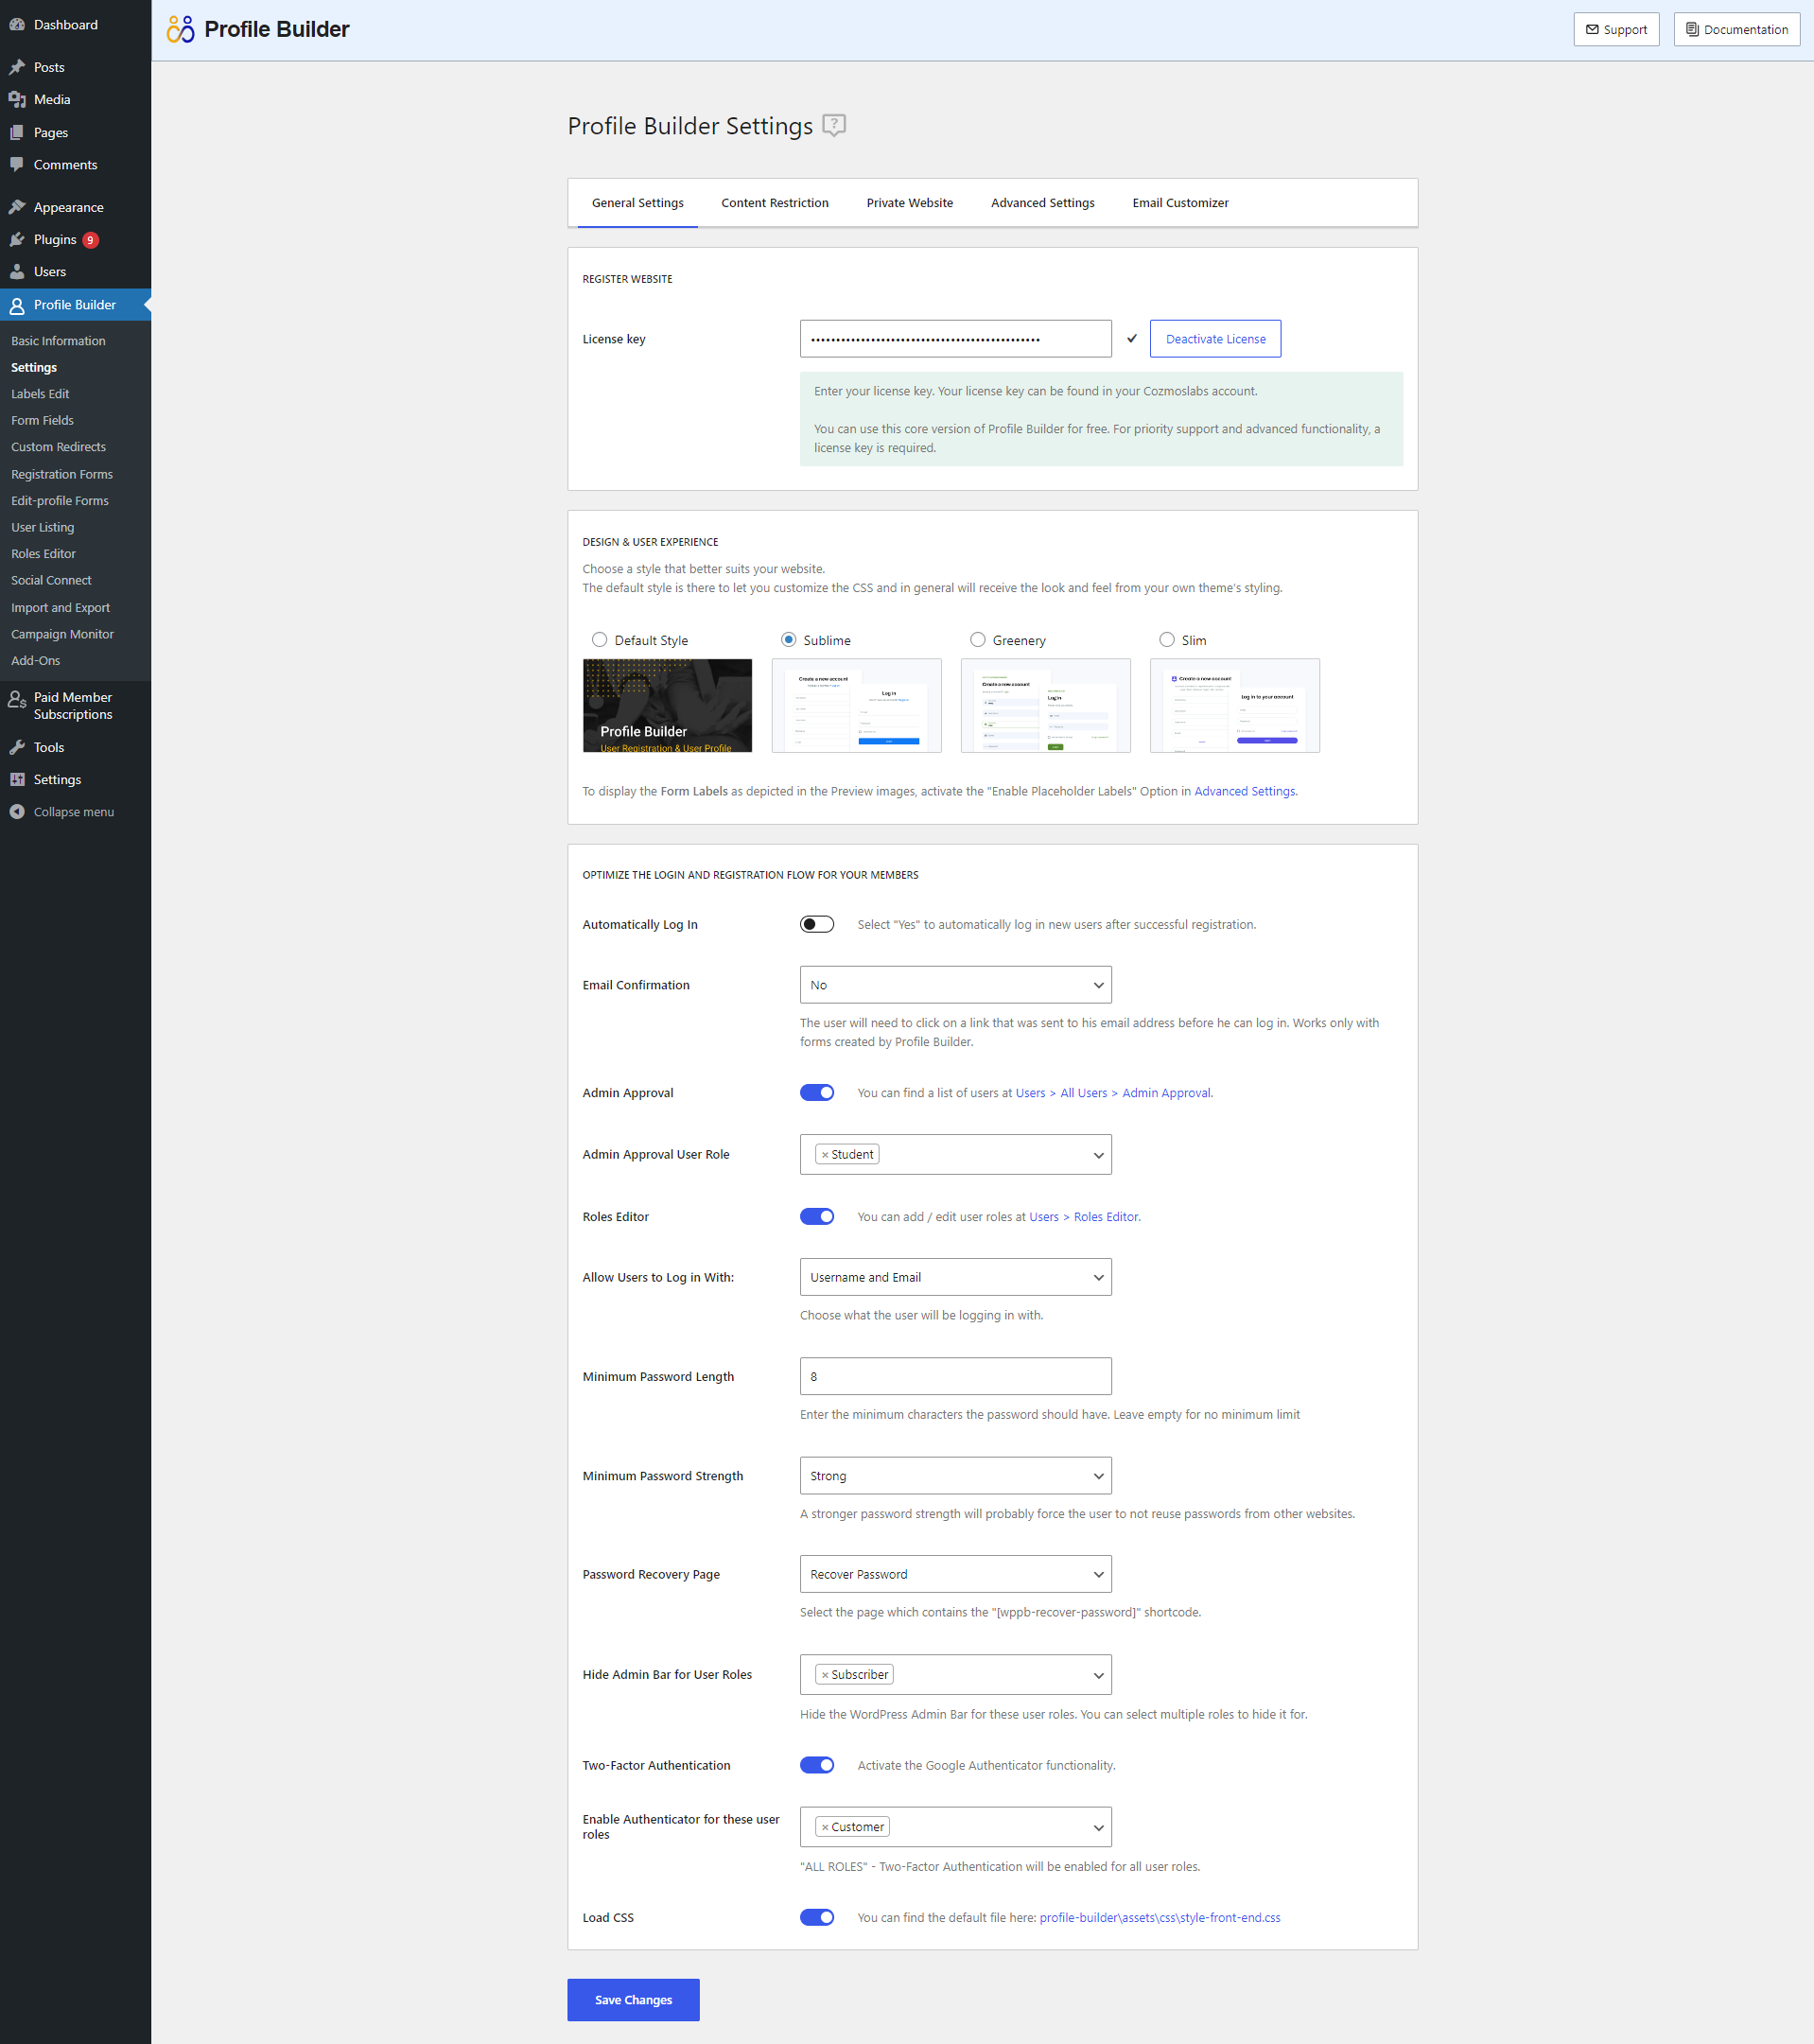Select the Sublime style radio button
Viewport: 1814px width, 2044px height.
788,639
